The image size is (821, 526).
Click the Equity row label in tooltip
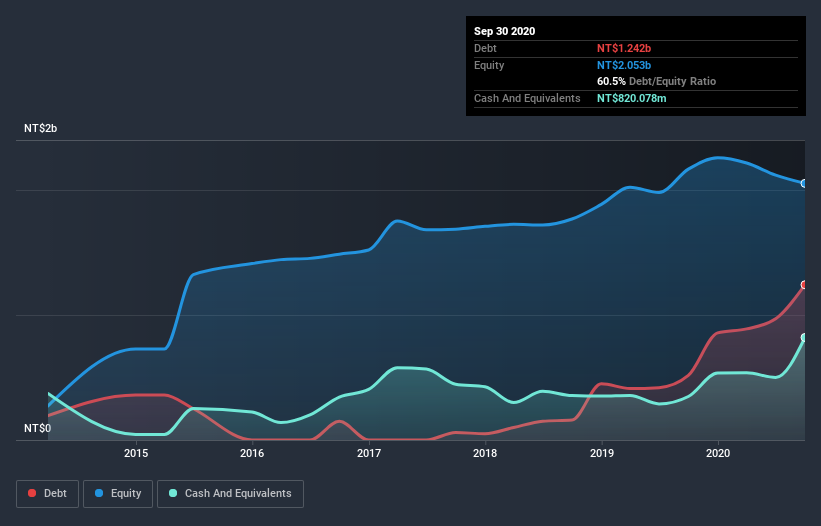[489, 65]
